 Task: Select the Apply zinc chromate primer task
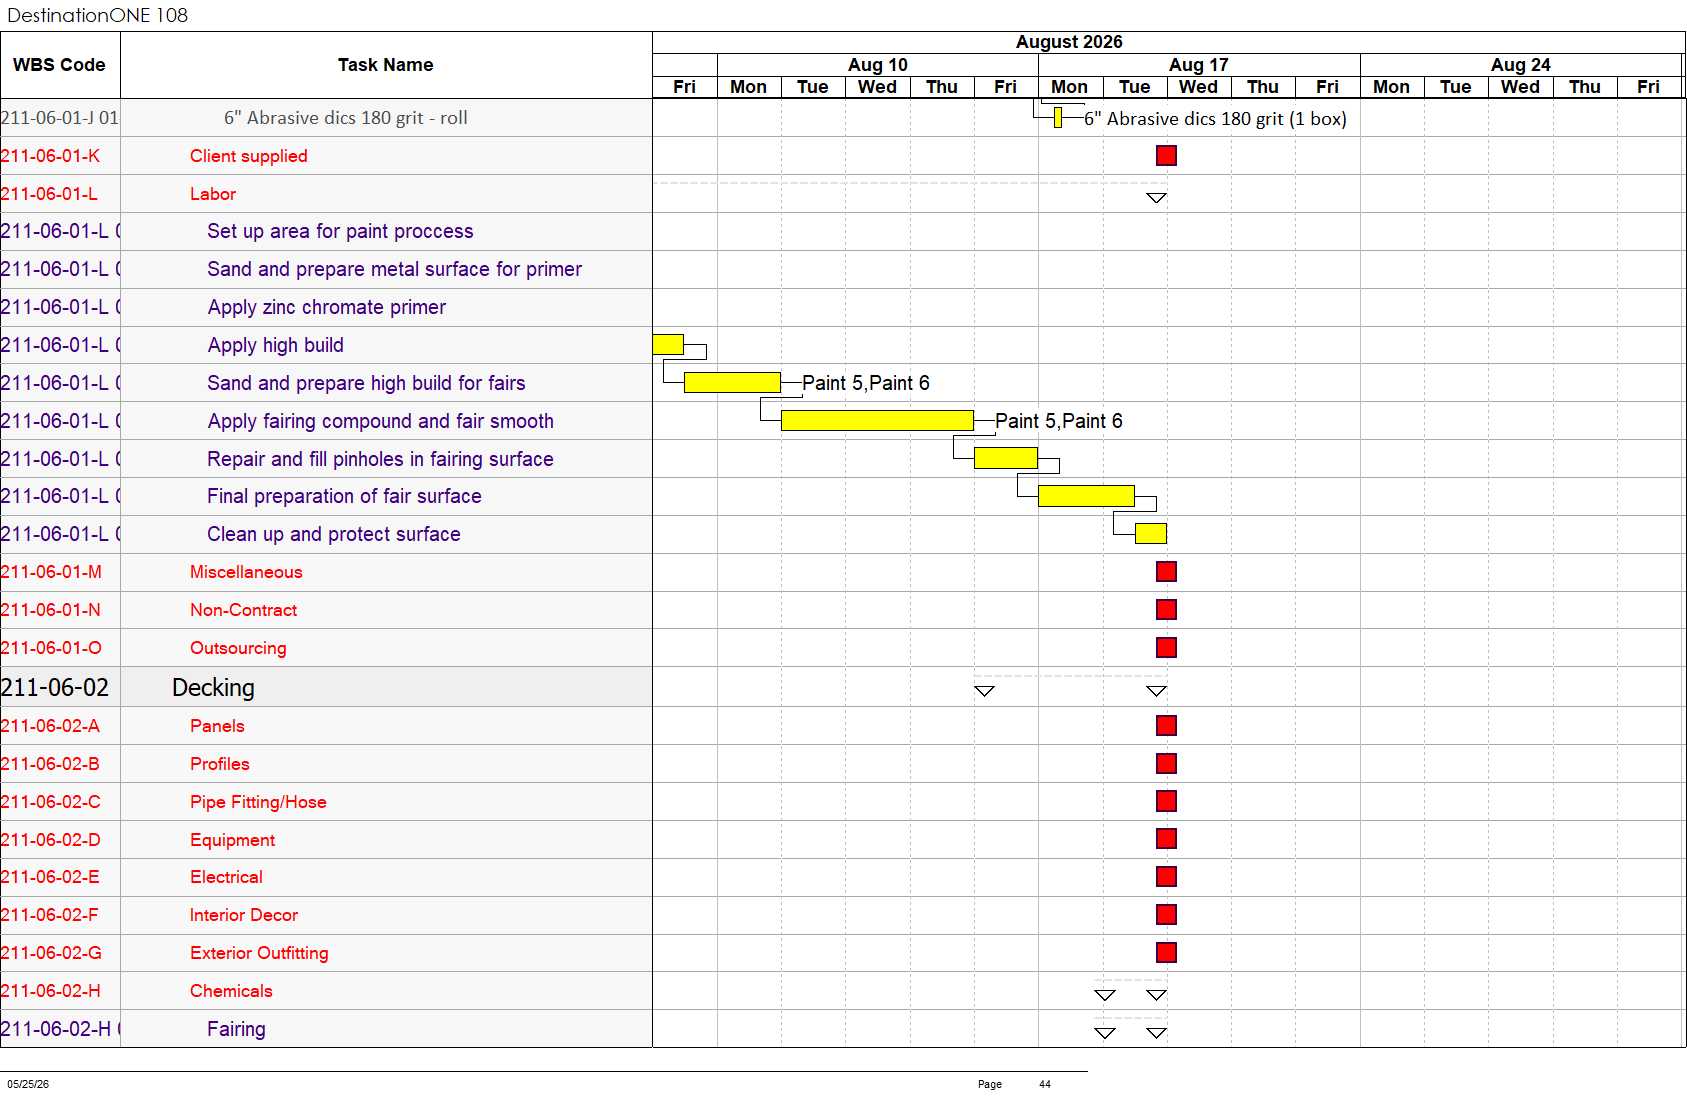pos(326,307)
